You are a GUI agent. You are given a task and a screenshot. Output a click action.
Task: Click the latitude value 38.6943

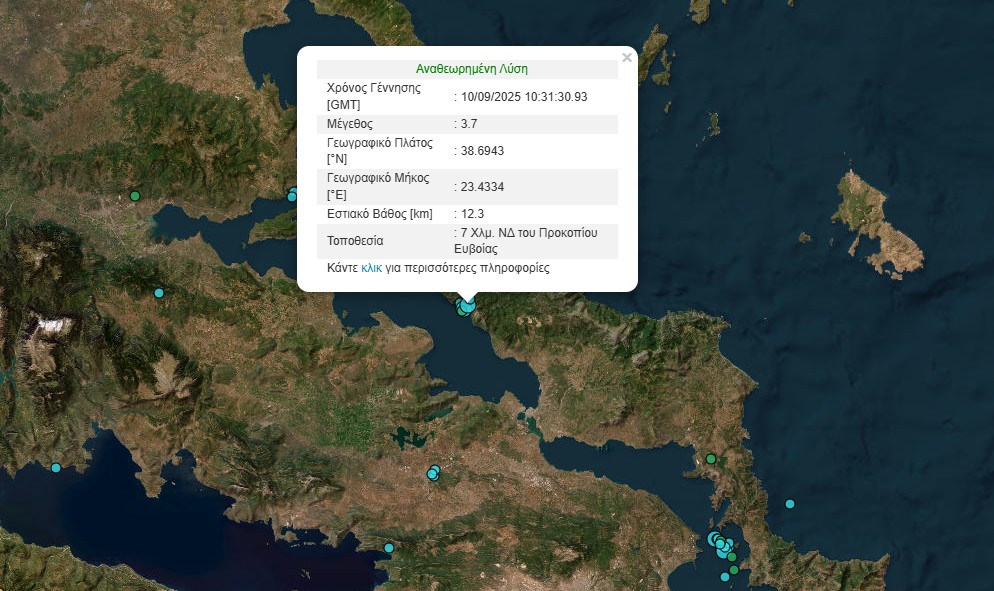tap(481, 150)
